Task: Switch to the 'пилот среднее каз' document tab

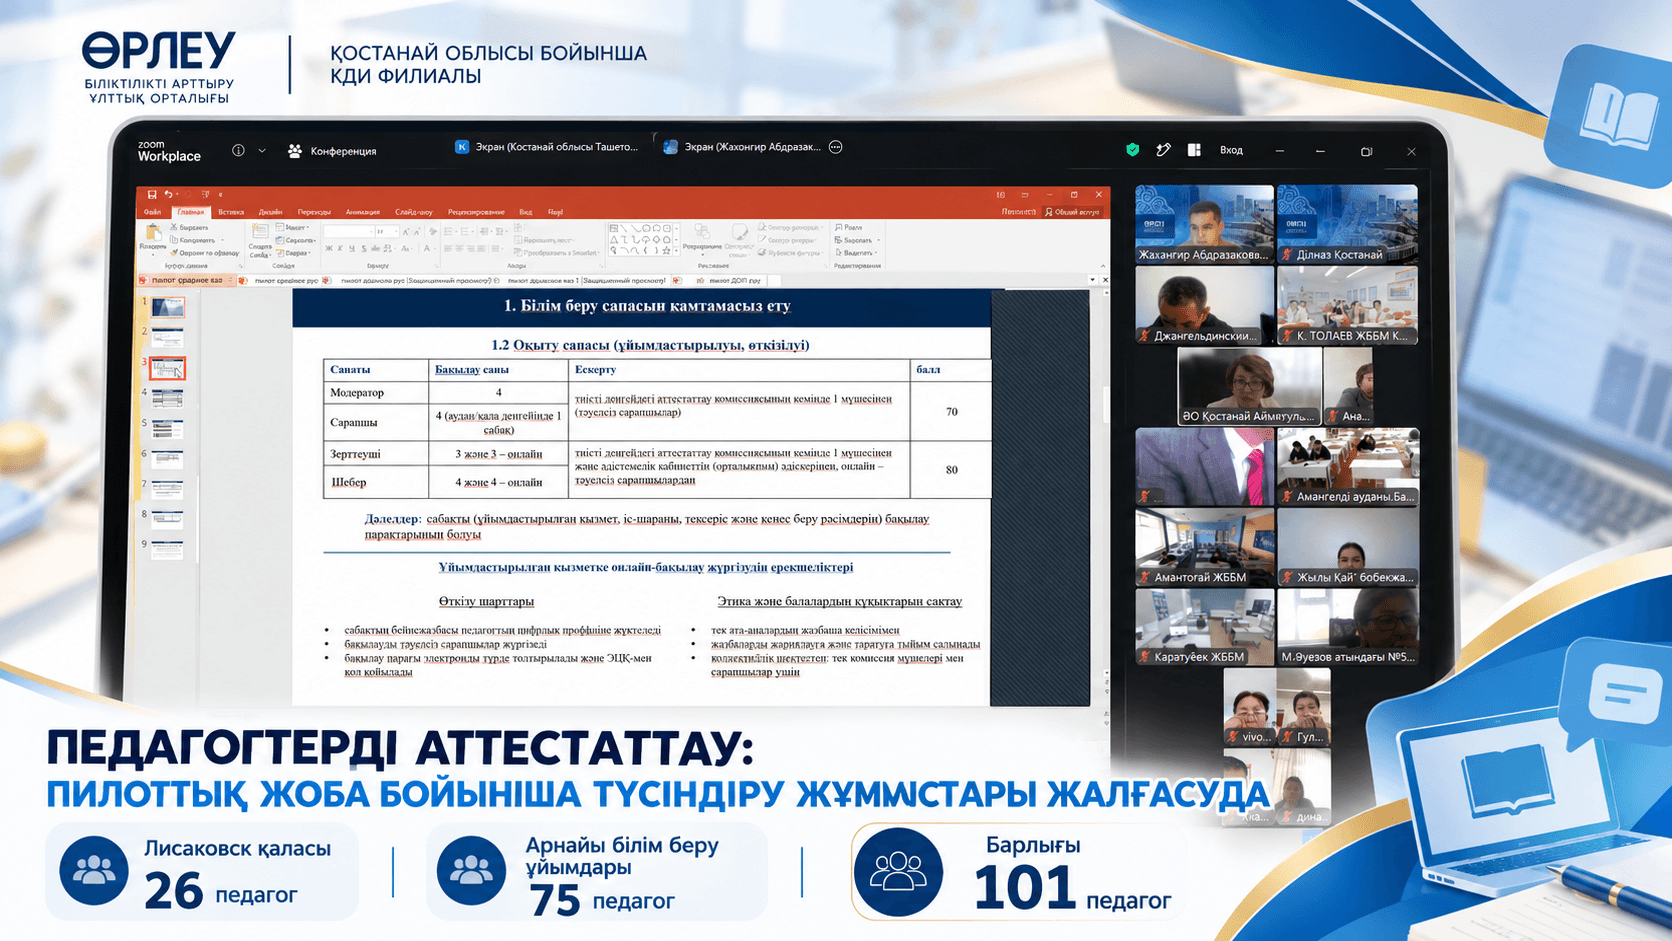Action: [187, 280]
